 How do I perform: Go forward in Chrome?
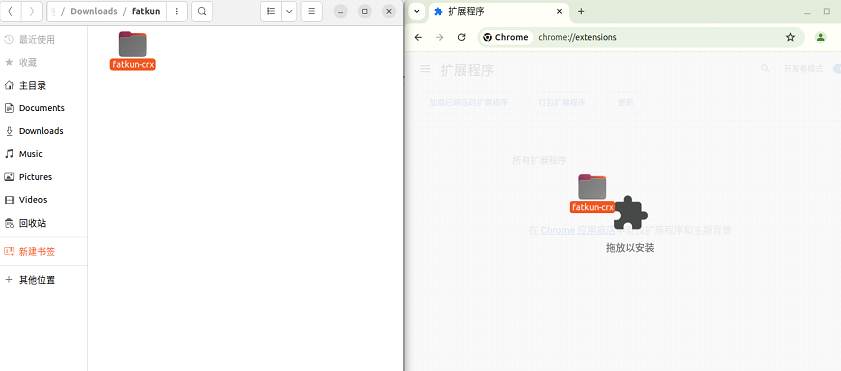(x=440, y=37)
